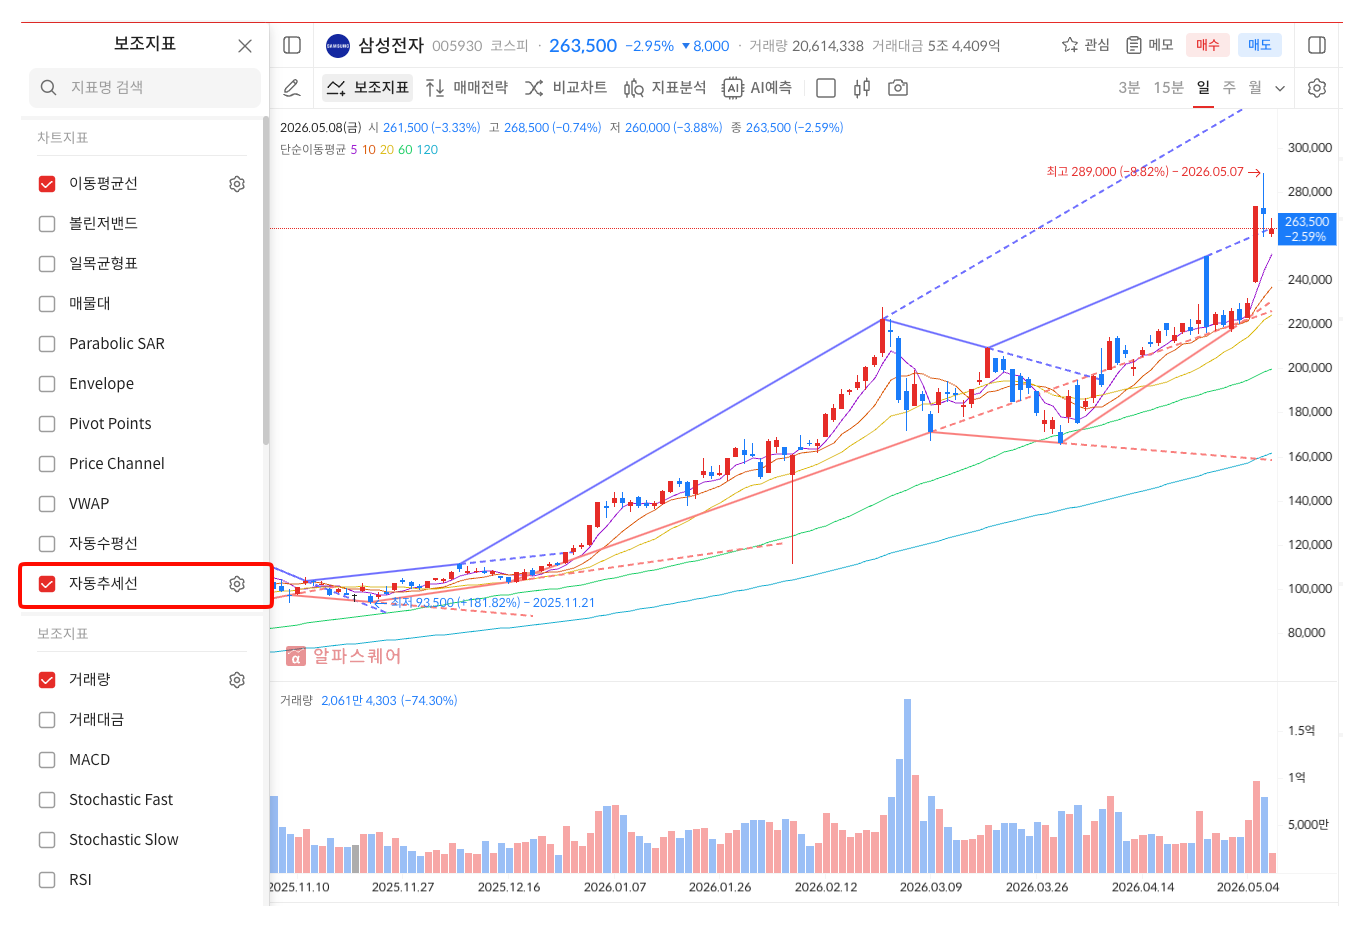Viewport: 1363px width, 926px height.
Task: Open 거래량 settings gear
Action: coord(237,680)
